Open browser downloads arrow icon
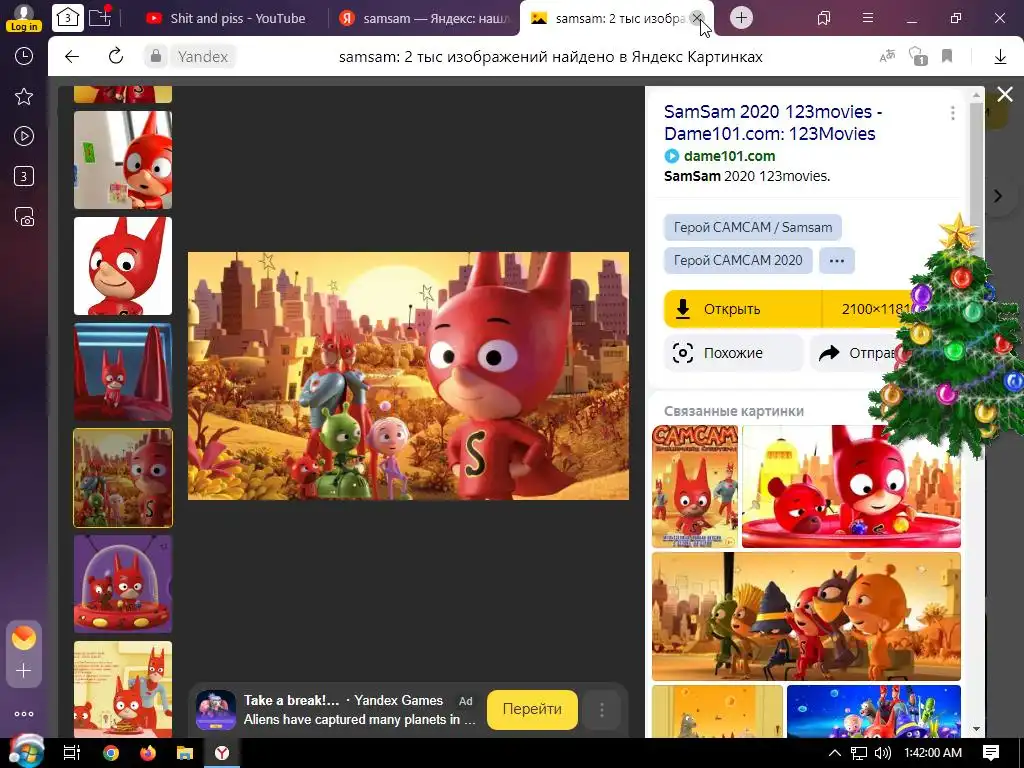This screenshot has width=1024, height=768. (x=1000, y=57)
